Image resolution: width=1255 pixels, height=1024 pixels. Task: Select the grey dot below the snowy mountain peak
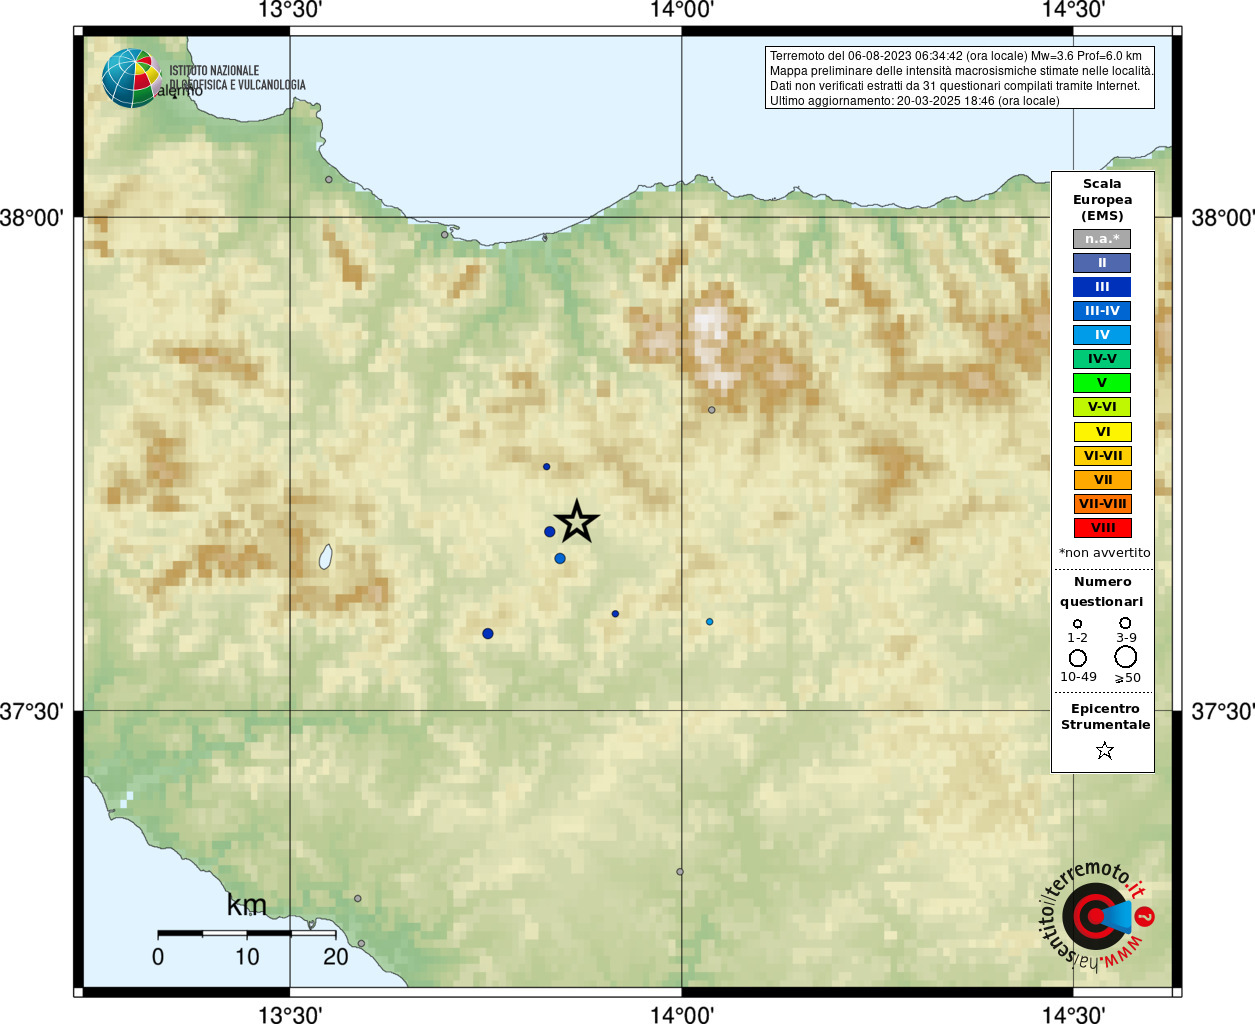click(712, 410)
